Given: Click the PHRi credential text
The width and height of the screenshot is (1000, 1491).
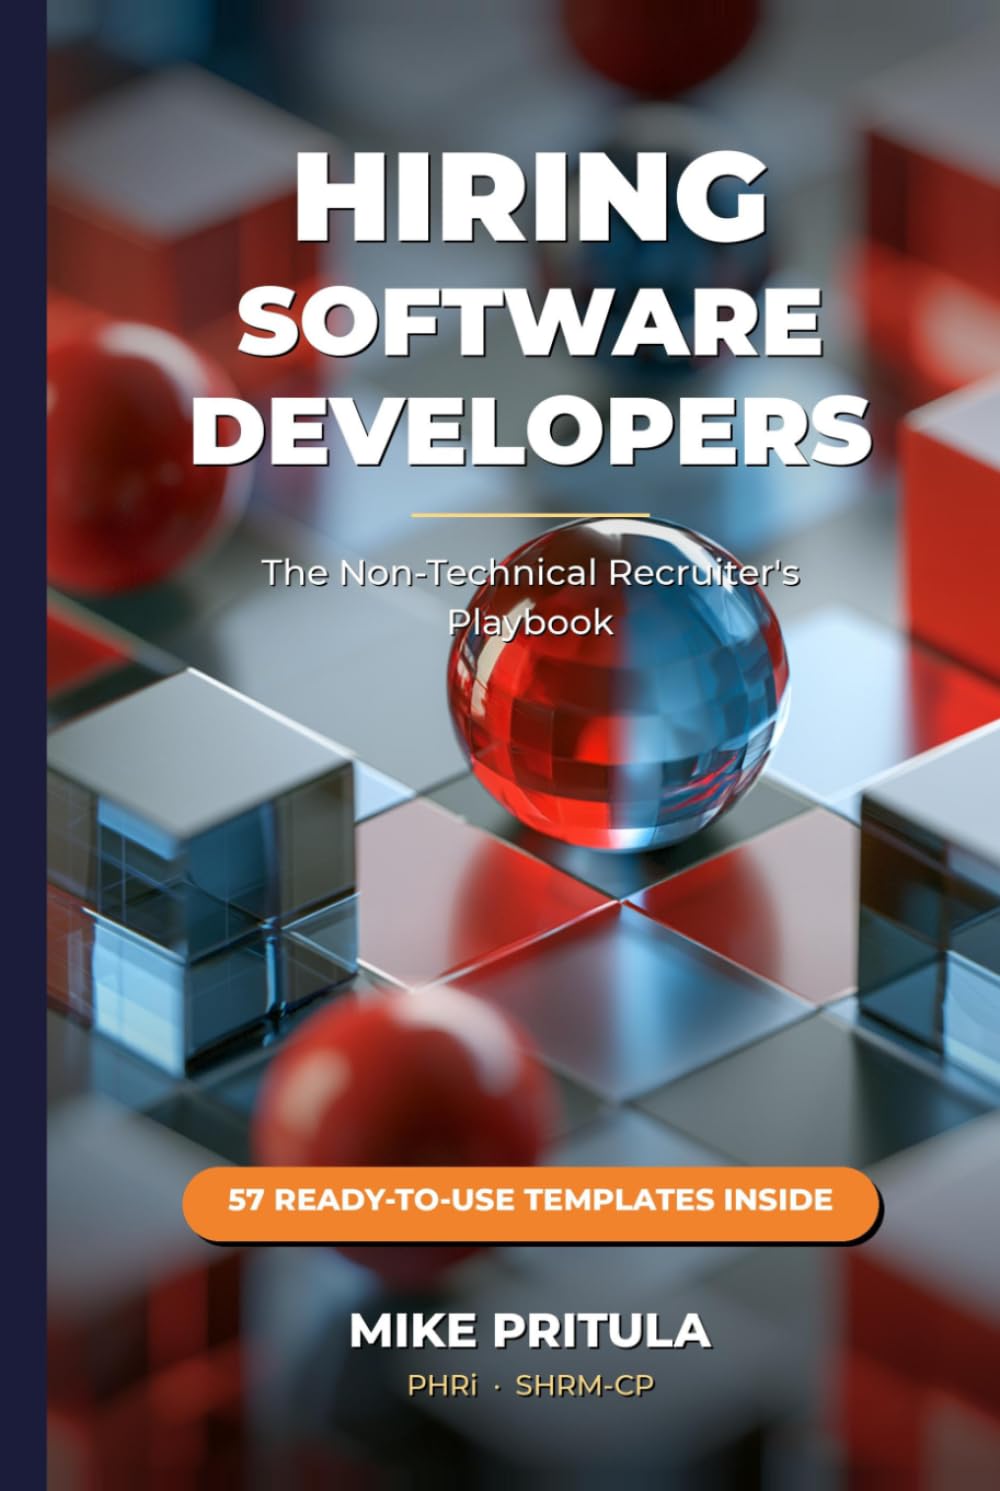Looking at the screenshot, I should [x=442, y=1386].
